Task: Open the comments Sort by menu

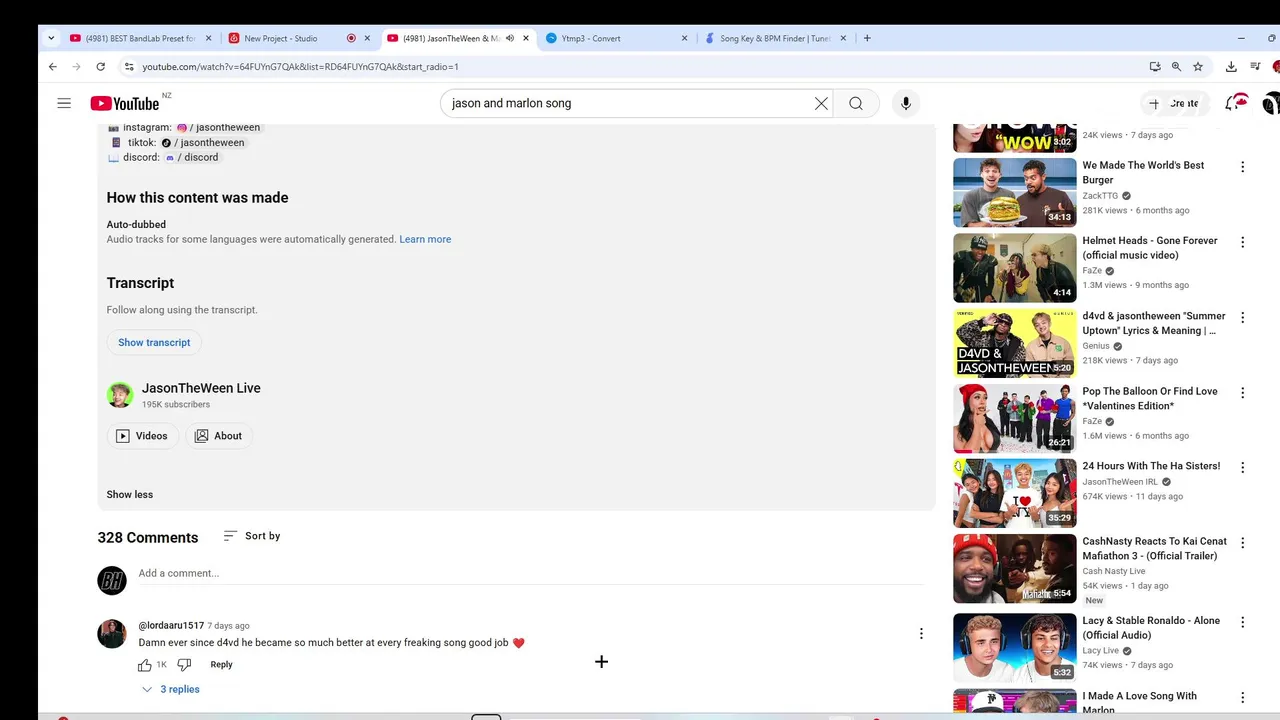Action: point(252,536)
